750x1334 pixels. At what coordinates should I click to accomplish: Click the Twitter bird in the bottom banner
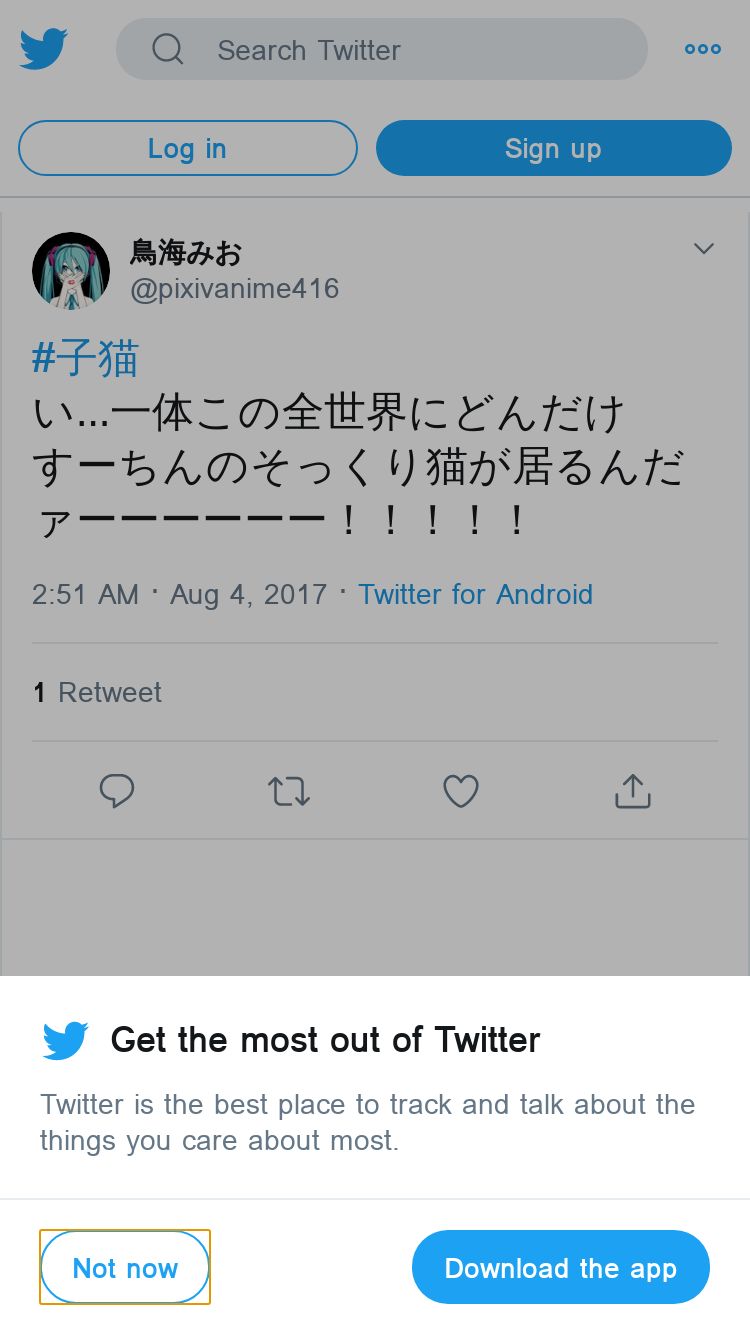[x=66, y=1041]
